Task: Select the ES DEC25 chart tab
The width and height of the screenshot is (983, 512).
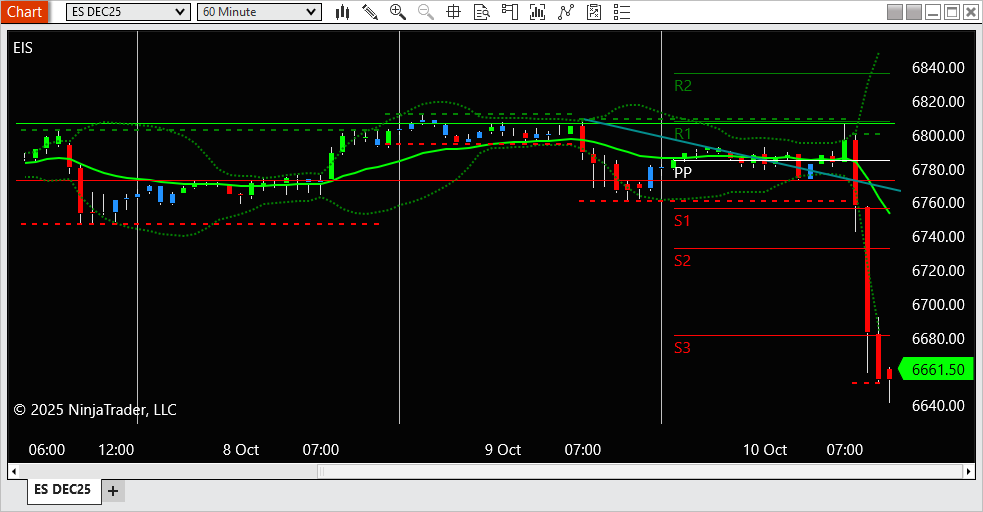Action: [63, 489]
